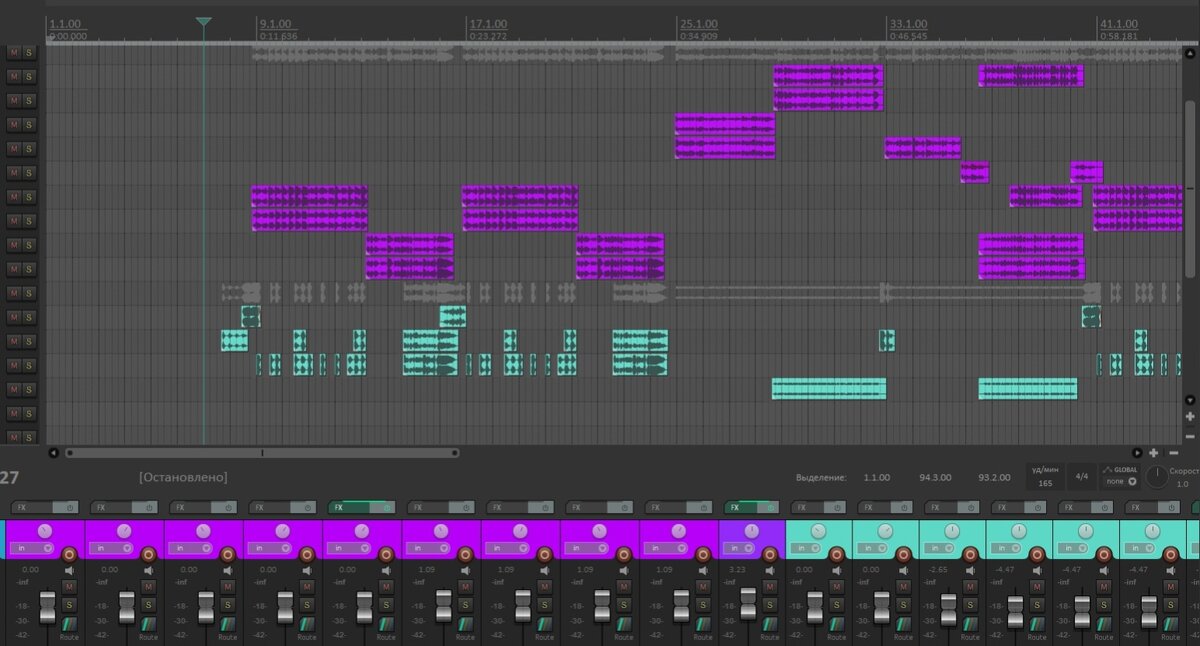The width and height of the screenshot is (1200, 646).
Task: Click the arrange view horizontal scrollbar thumb
Action: [x=262, y=453]
